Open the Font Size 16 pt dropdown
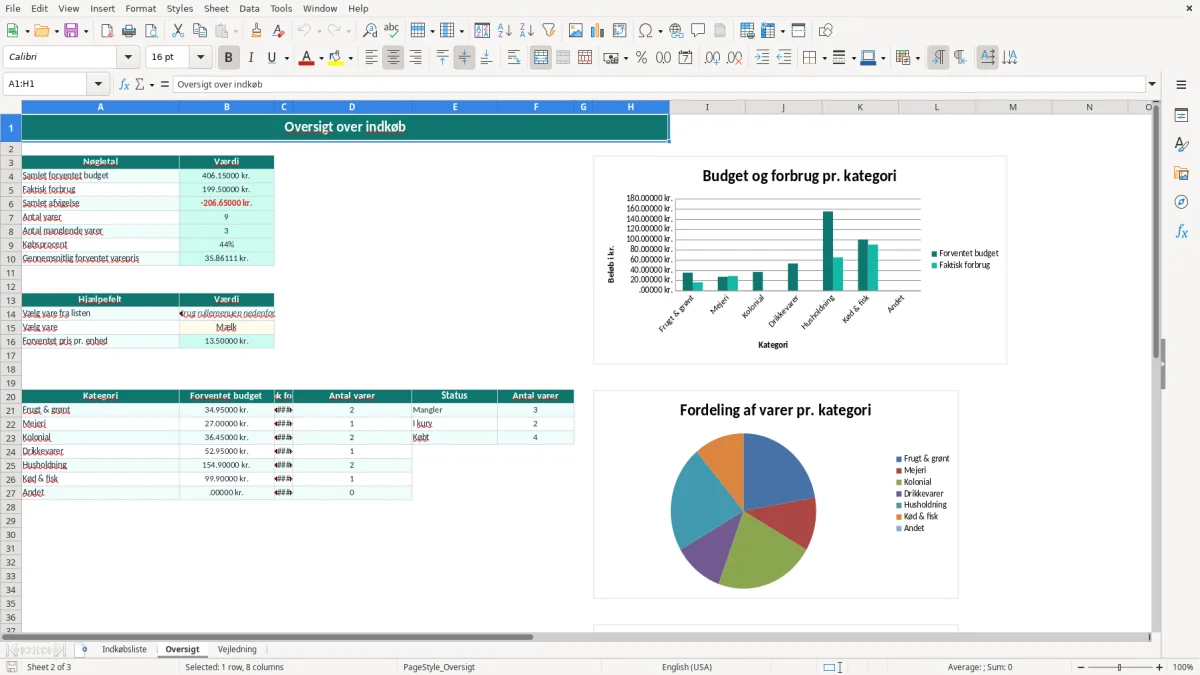This screenshot has height=675, width=1200. pos(200,58)
